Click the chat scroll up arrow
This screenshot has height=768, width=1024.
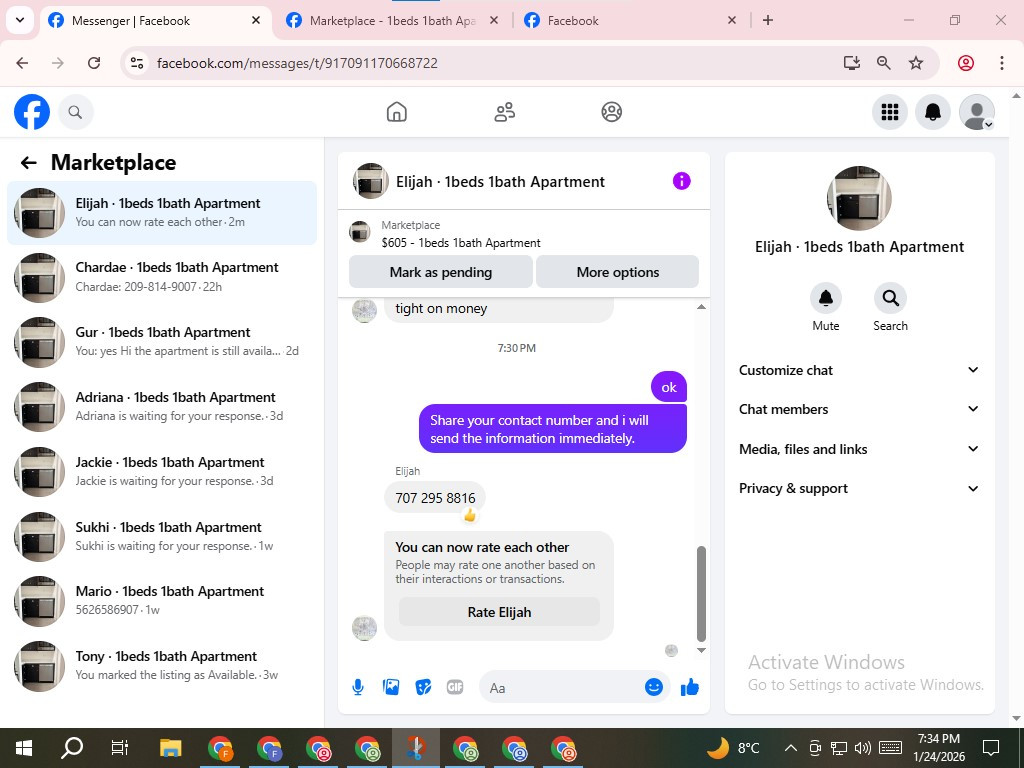click(x=701, y=307)
